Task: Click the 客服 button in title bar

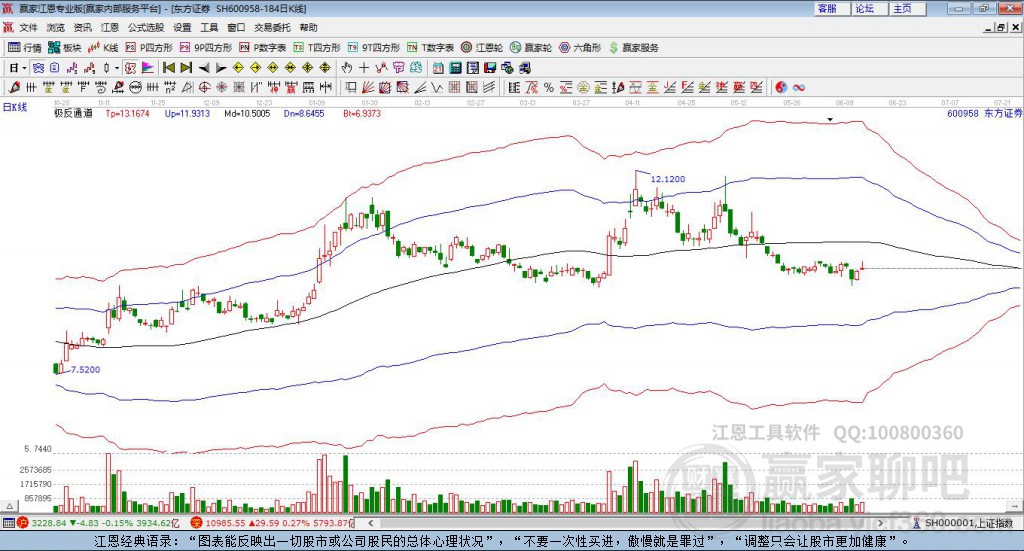Action: [x=831, y=8]
